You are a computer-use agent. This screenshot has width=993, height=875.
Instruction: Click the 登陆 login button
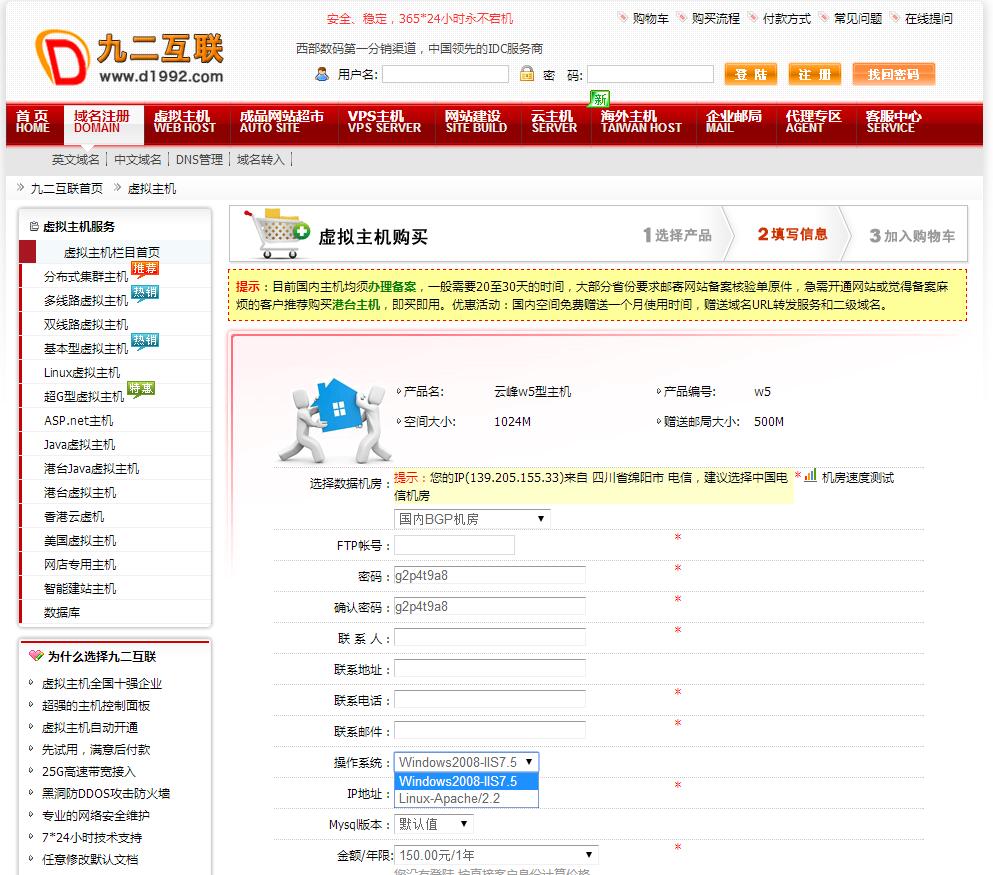click(x=750, y=73)
